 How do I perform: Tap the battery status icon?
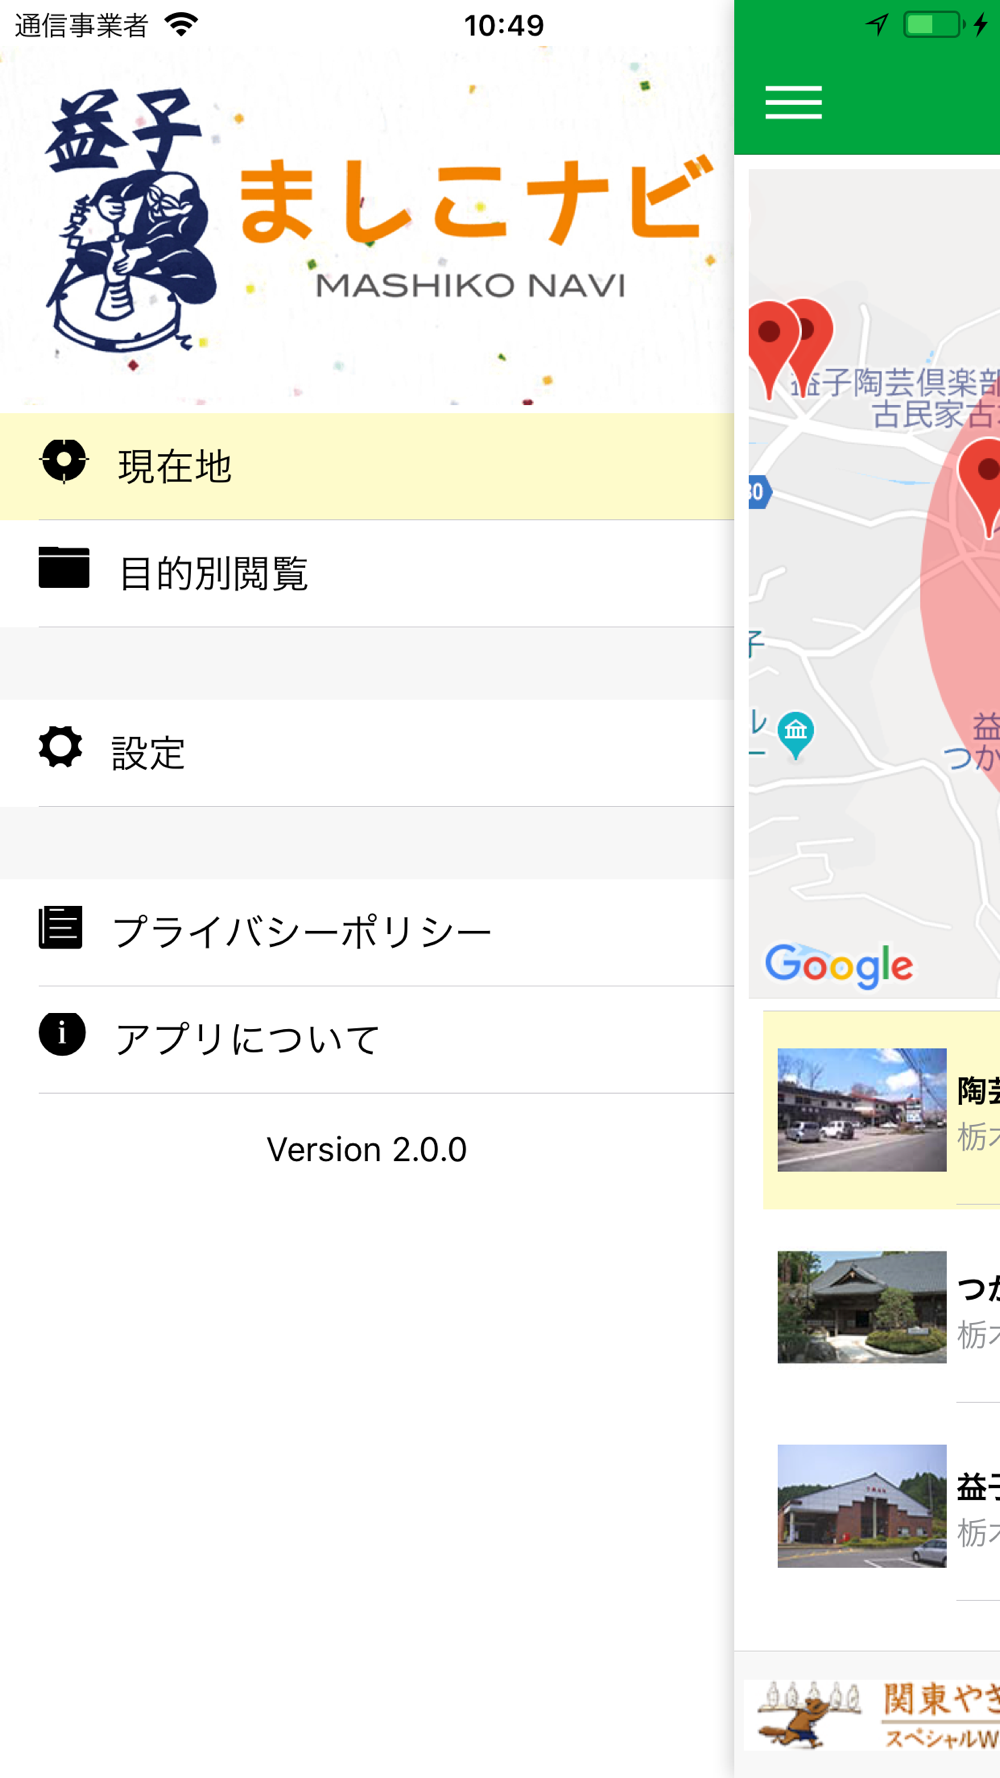pos(932,25)
